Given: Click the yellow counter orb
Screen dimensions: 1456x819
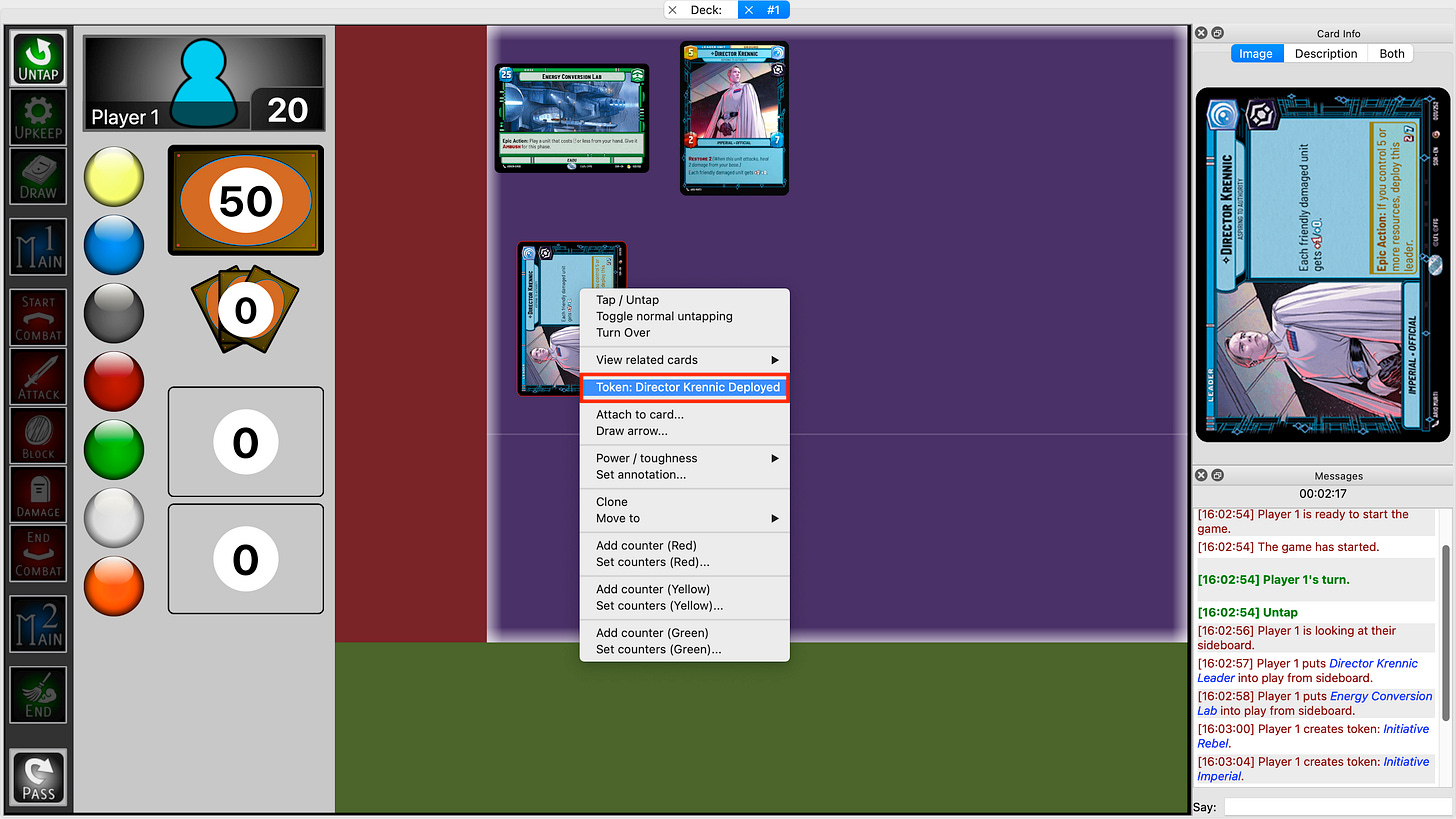Looking at the screenshot, I should tap(114, 177).
